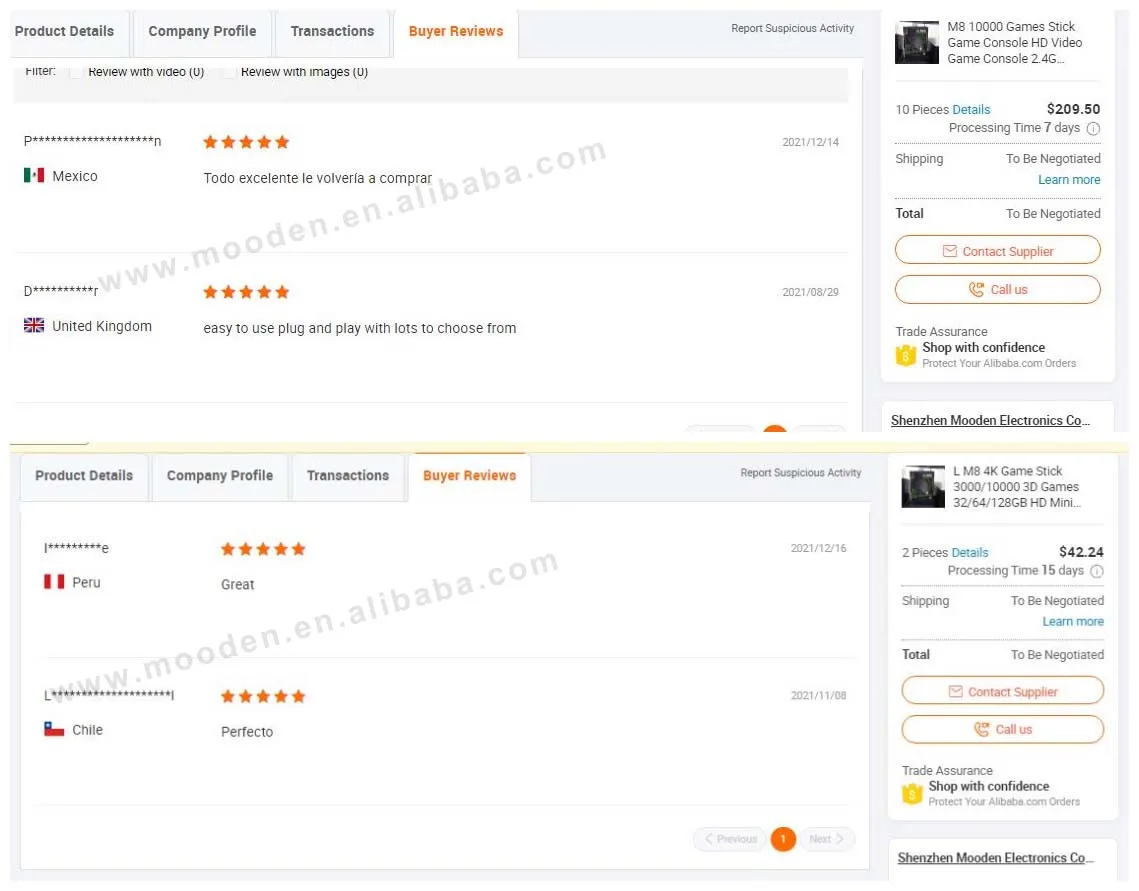
Task: Click the five-star rating on the Mexico review
Action: [x=246, y=142]
